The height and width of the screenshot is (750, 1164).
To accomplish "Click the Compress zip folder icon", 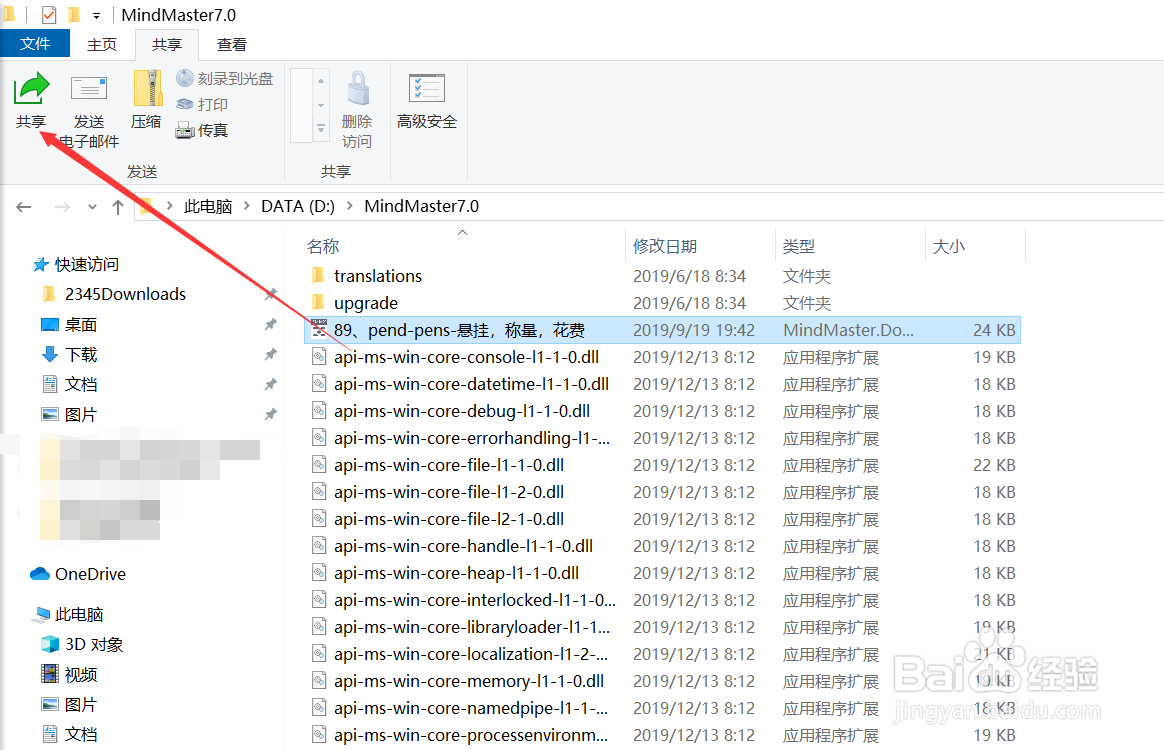I will pyautogui.click(x=147, y=88).
